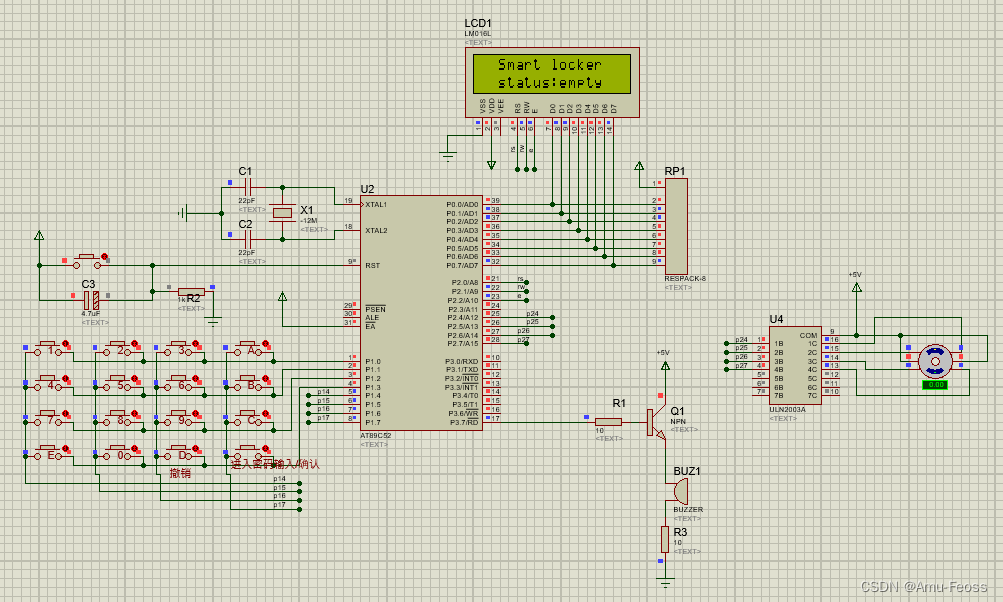Select ULN2003A chip U4
Image resolution: width=1003 pixels, height=602 pixels.
pos(795,365)
